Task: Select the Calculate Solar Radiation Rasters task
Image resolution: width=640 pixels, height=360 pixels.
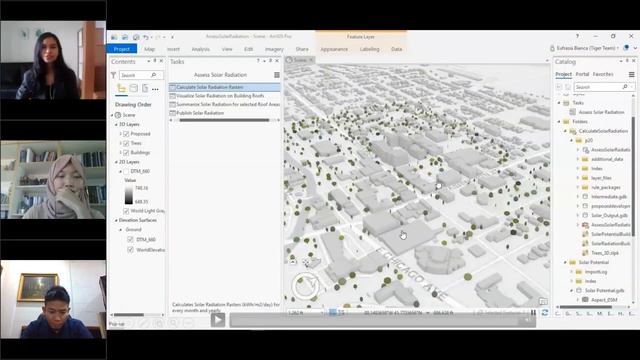Action: click(x=225, y=87)
